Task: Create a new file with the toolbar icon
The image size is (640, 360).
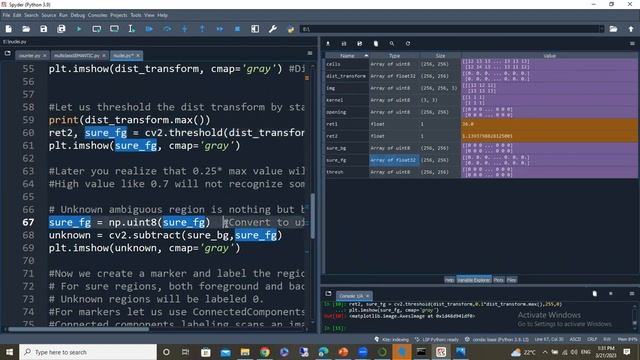Action: pos(9,29)
